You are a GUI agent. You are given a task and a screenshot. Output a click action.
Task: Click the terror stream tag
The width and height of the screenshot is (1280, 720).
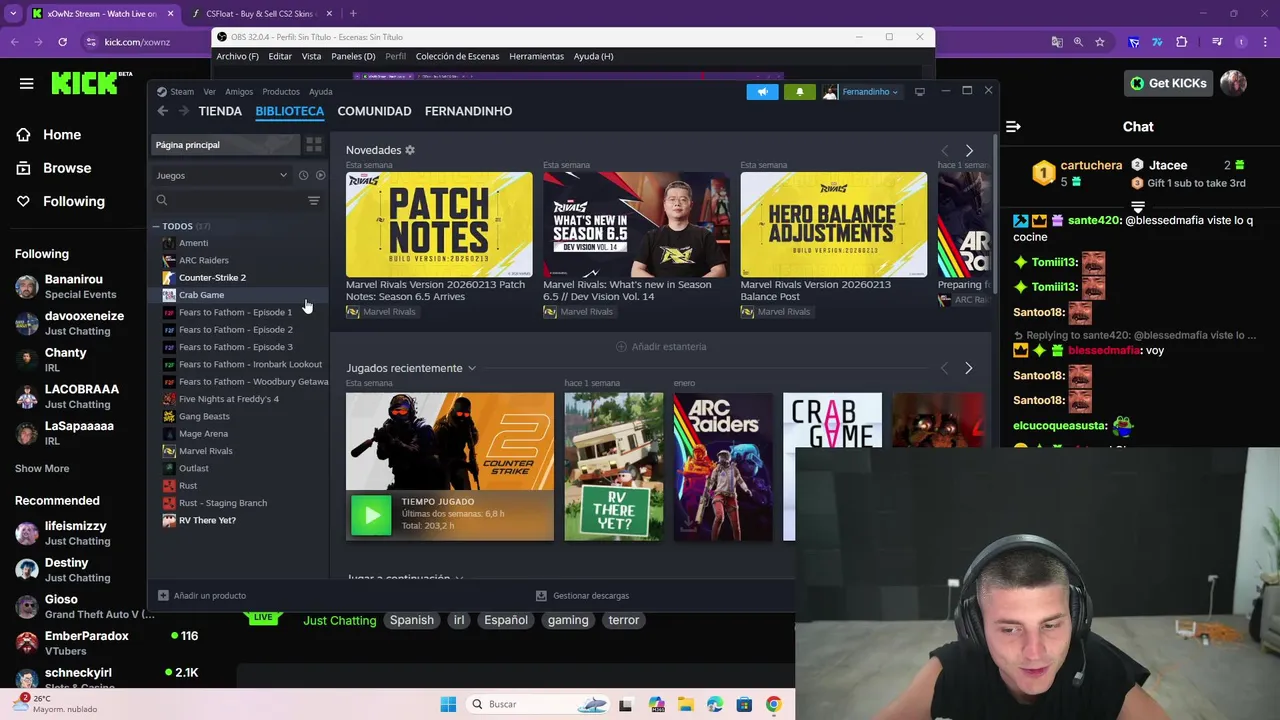(x=623, y=620)
